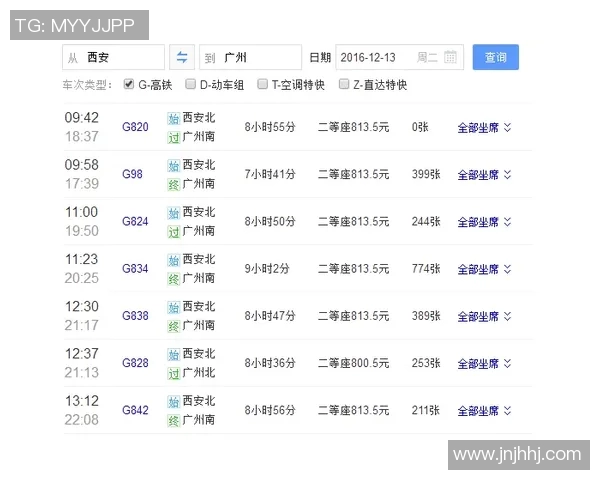Click the 始 origin icon for G824
Screen dimensions: 600x480
pyautogui.click(x=174, y=213)
